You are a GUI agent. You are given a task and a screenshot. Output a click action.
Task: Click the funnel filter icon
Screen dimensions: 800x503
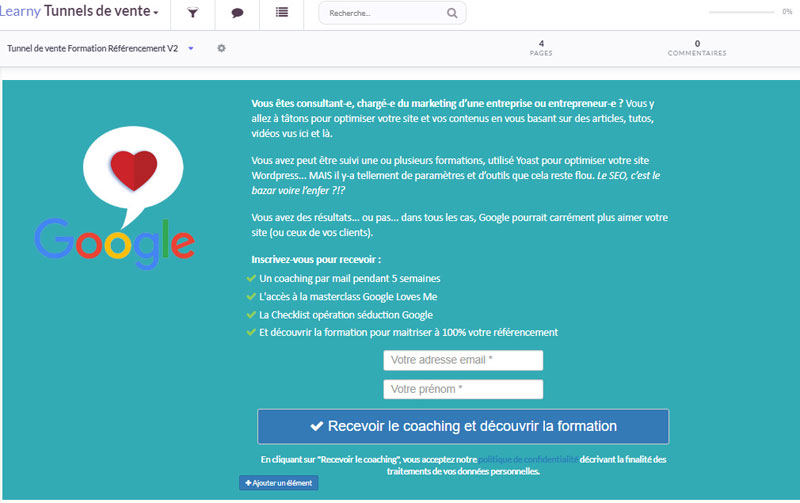[192, 13]
